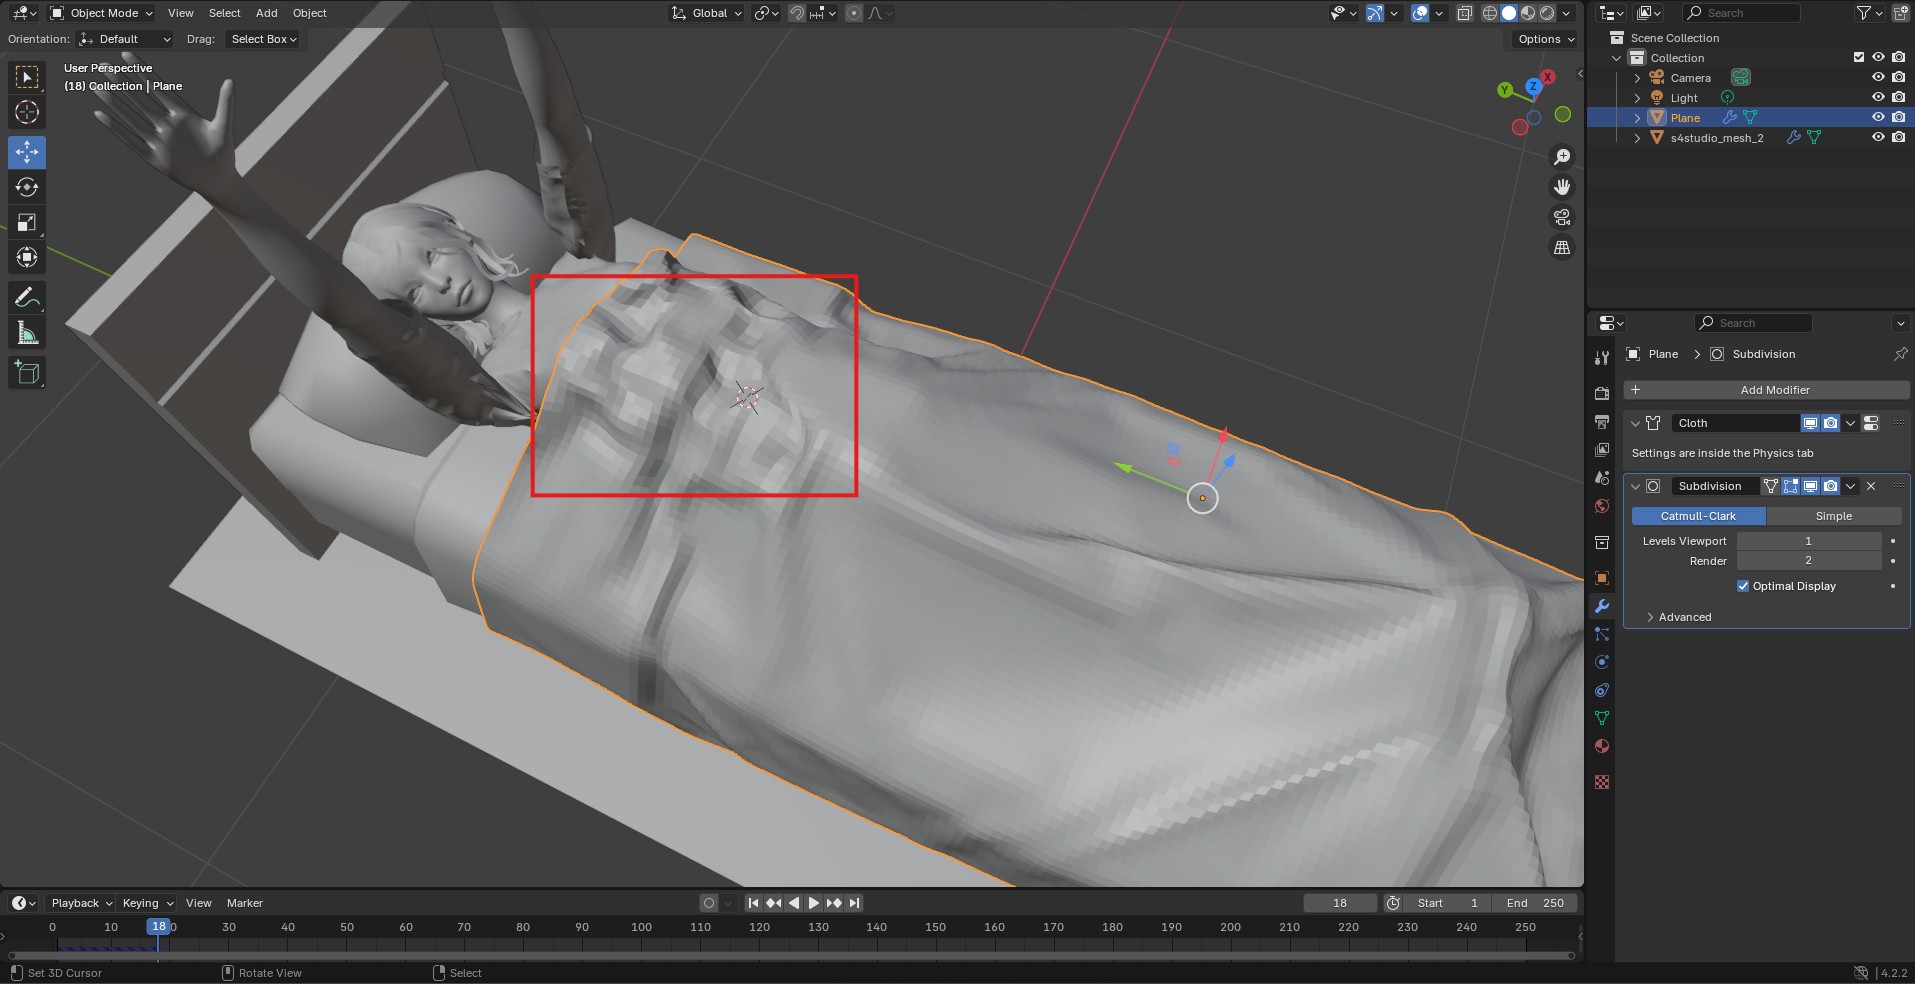Image resolution: width=1915 pixels, height=984 pixels.
Task: Open the Physics properties tab
Action: click(x=1602, y=662)
